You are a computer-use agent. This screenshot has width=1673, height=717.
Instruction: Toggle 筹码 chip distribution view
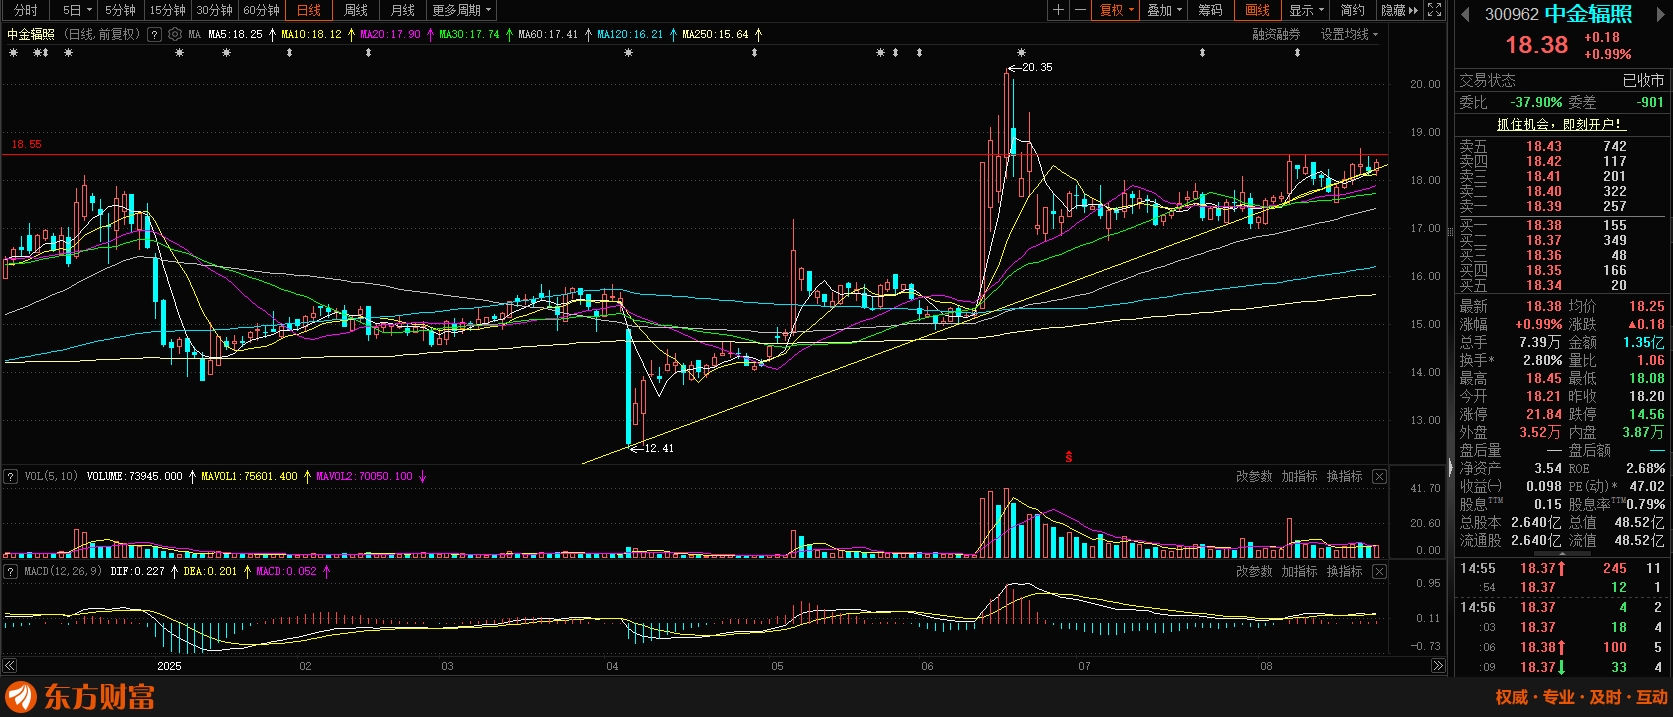(x=1210, y=10)
